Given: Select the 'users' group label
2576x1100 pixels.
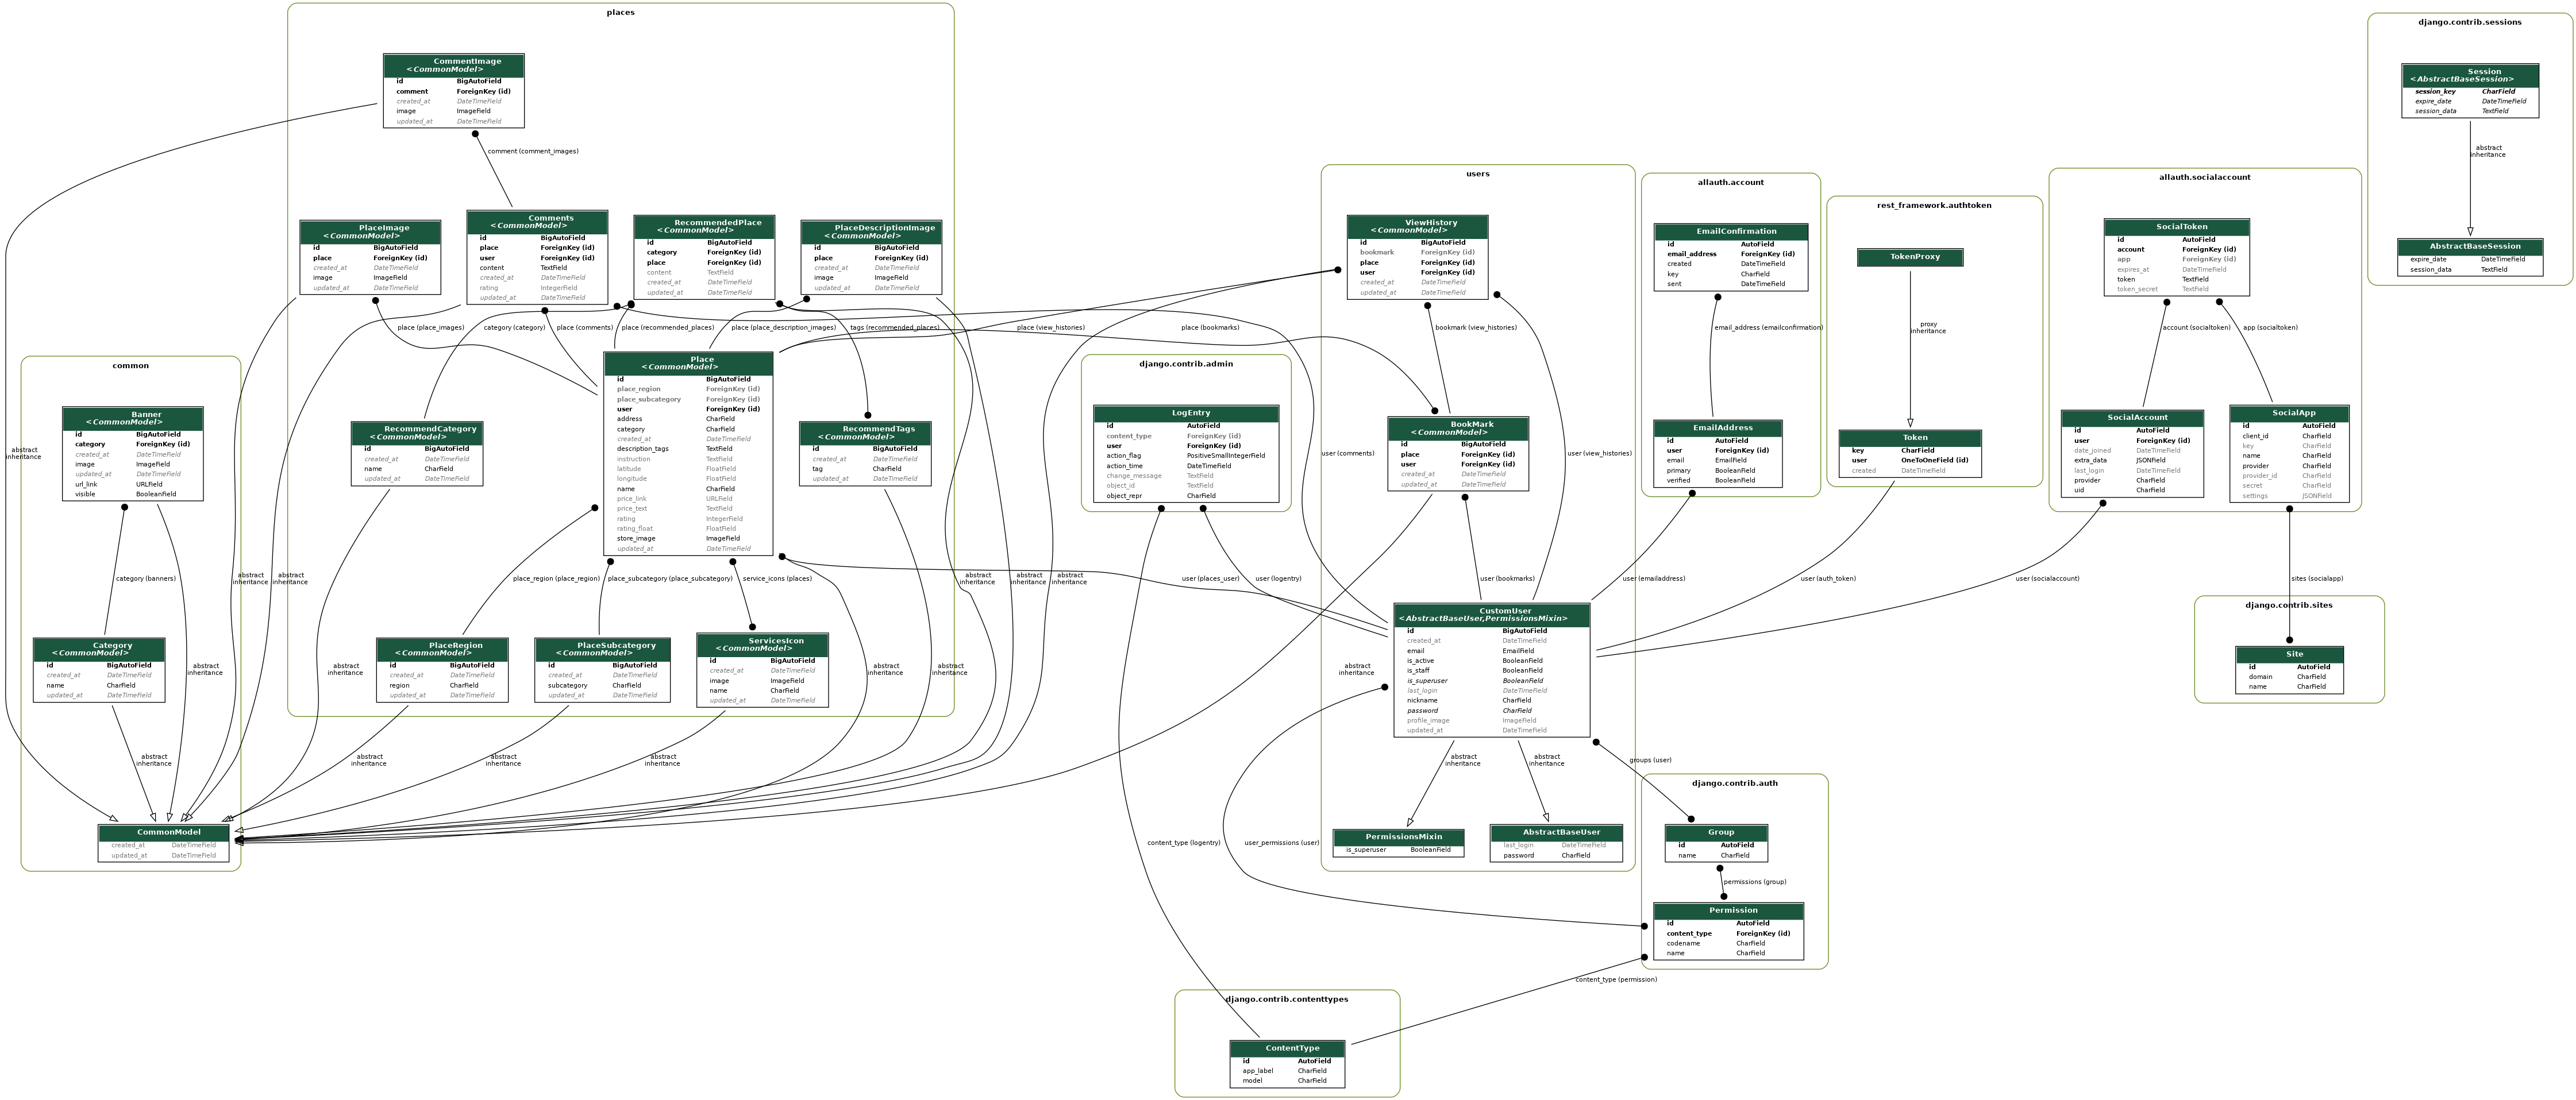Looking at the screenshot, I should click(1478, 174).
